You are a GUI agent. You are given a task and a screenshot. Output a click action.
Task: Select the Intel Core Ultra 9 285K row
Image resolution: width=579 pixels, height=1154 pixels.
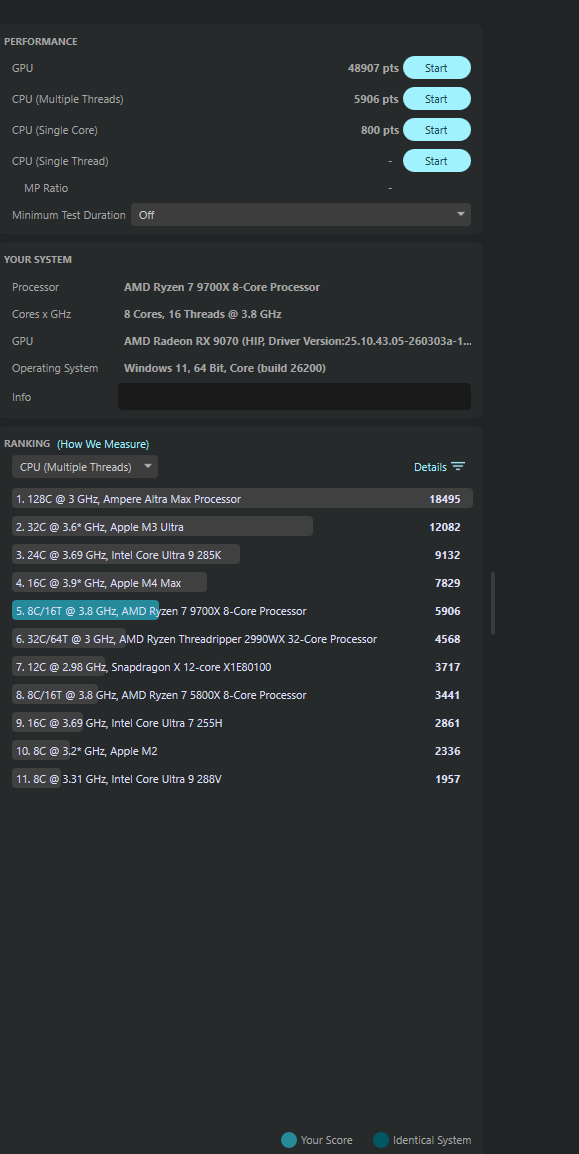[x=242, y=555]
